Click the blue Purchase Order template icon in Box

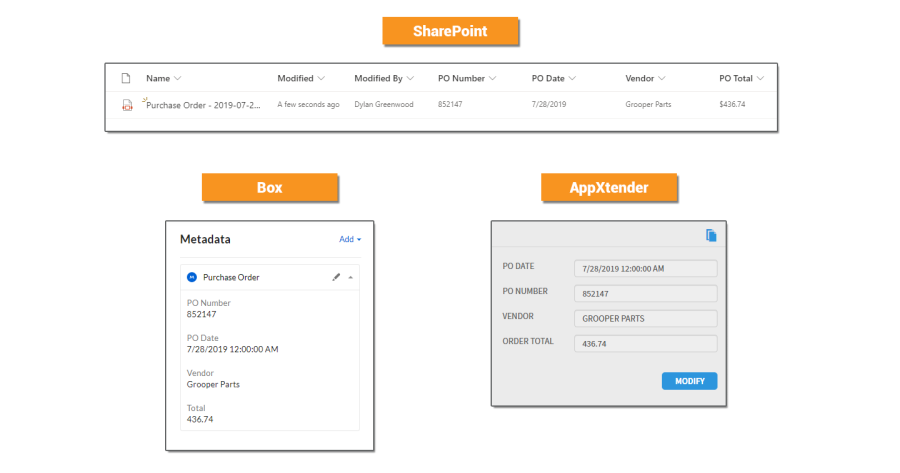click(x=192, y=277)
